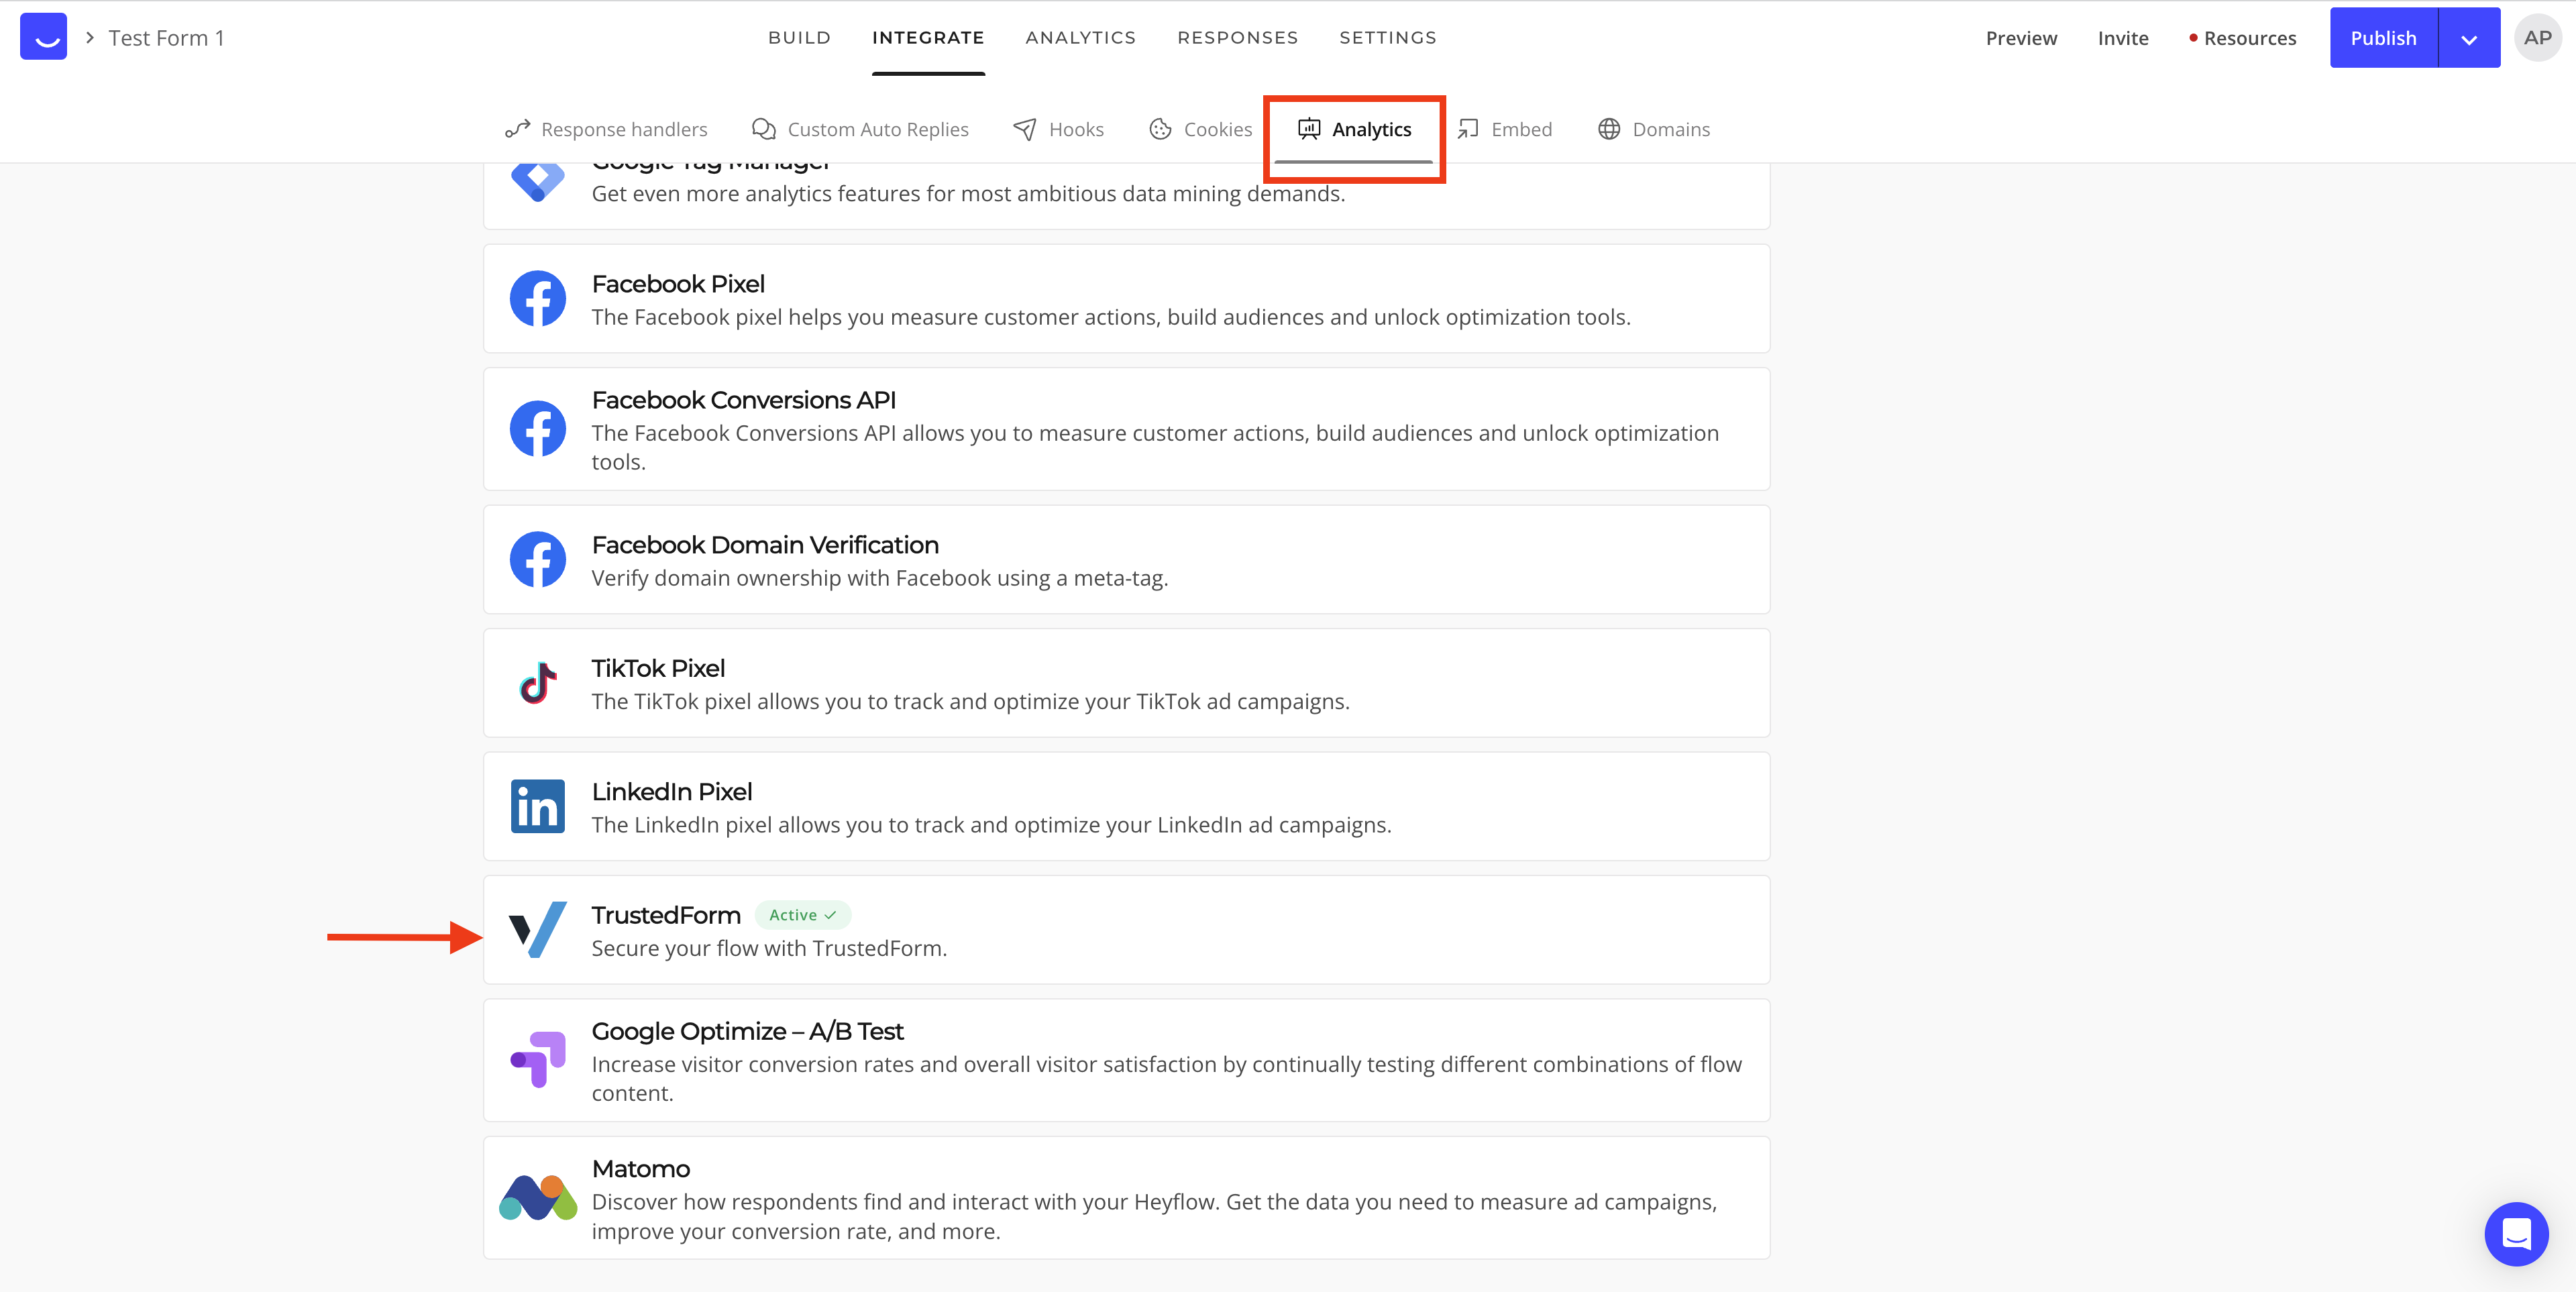2576x1292 pixels.
Task: Open the chat support bubble
Action: pos(2516,1233)
